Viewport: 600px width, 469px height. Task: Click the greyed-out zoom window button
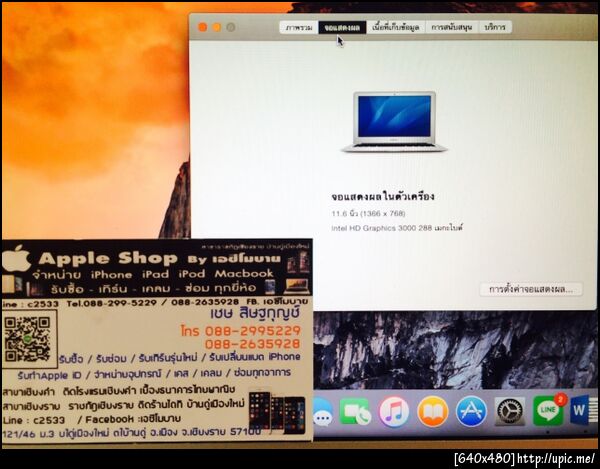click(x=231, y=27)
